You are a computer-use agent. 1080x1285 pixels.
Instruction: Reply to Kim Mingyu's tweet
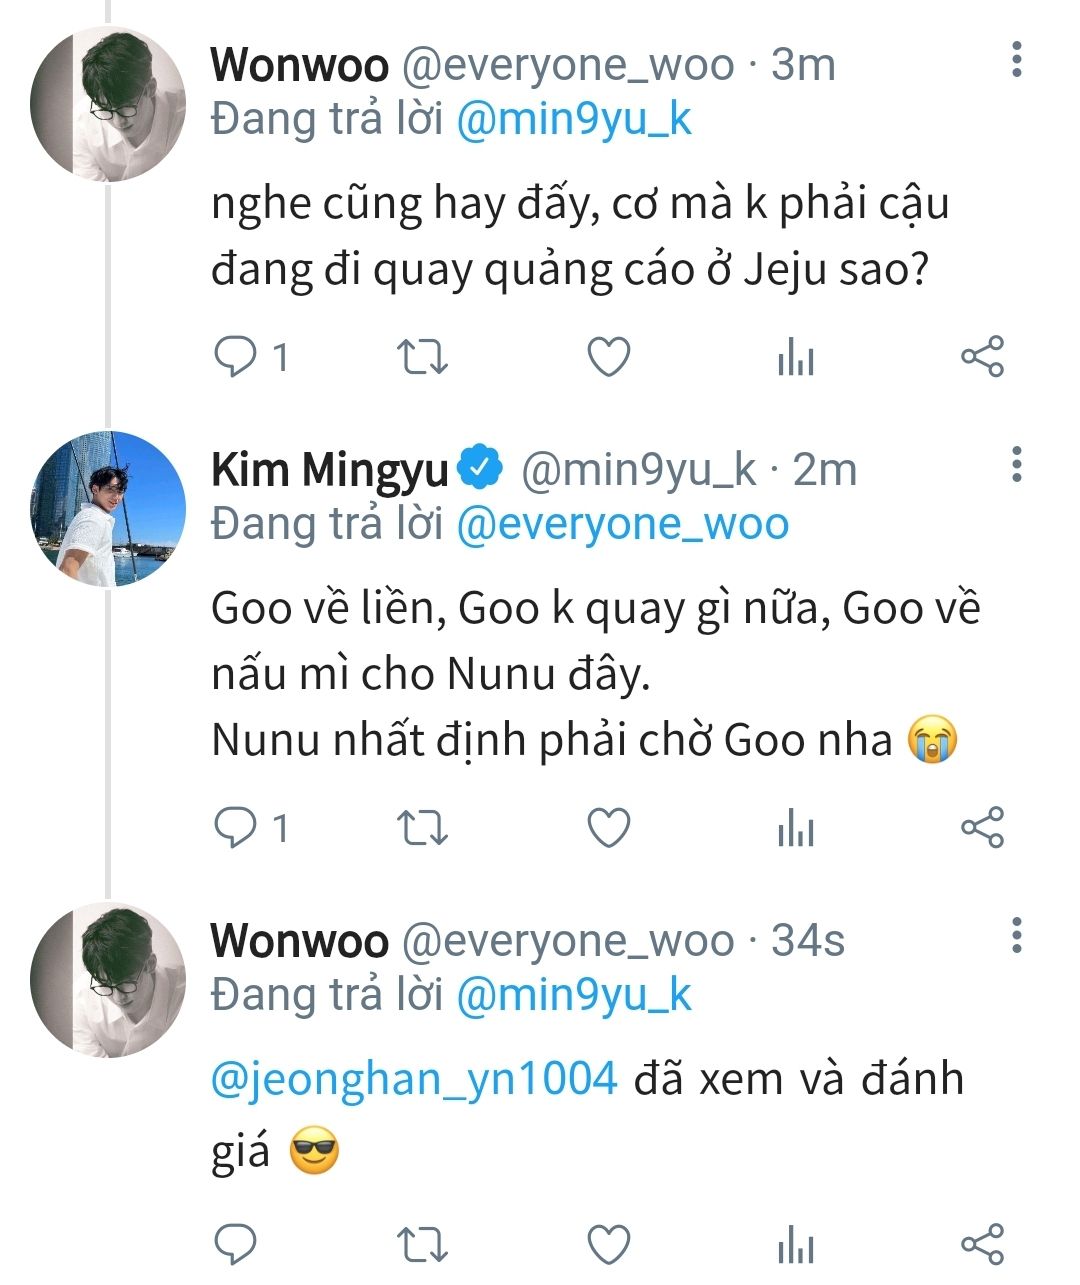[x=236, y=828]
